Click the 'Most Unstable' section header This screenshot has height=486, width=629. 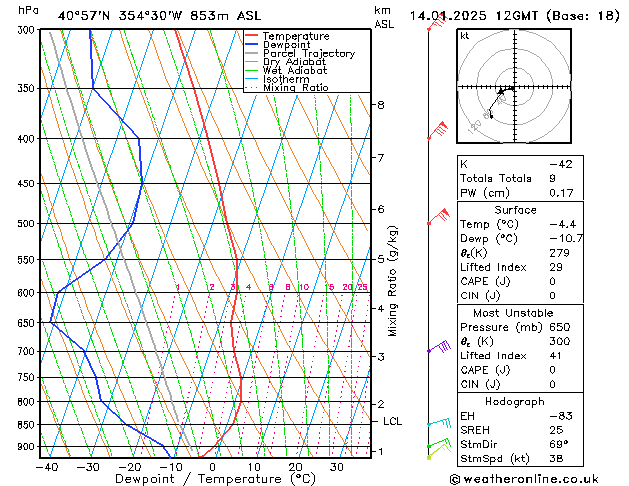tap(513, 313)
